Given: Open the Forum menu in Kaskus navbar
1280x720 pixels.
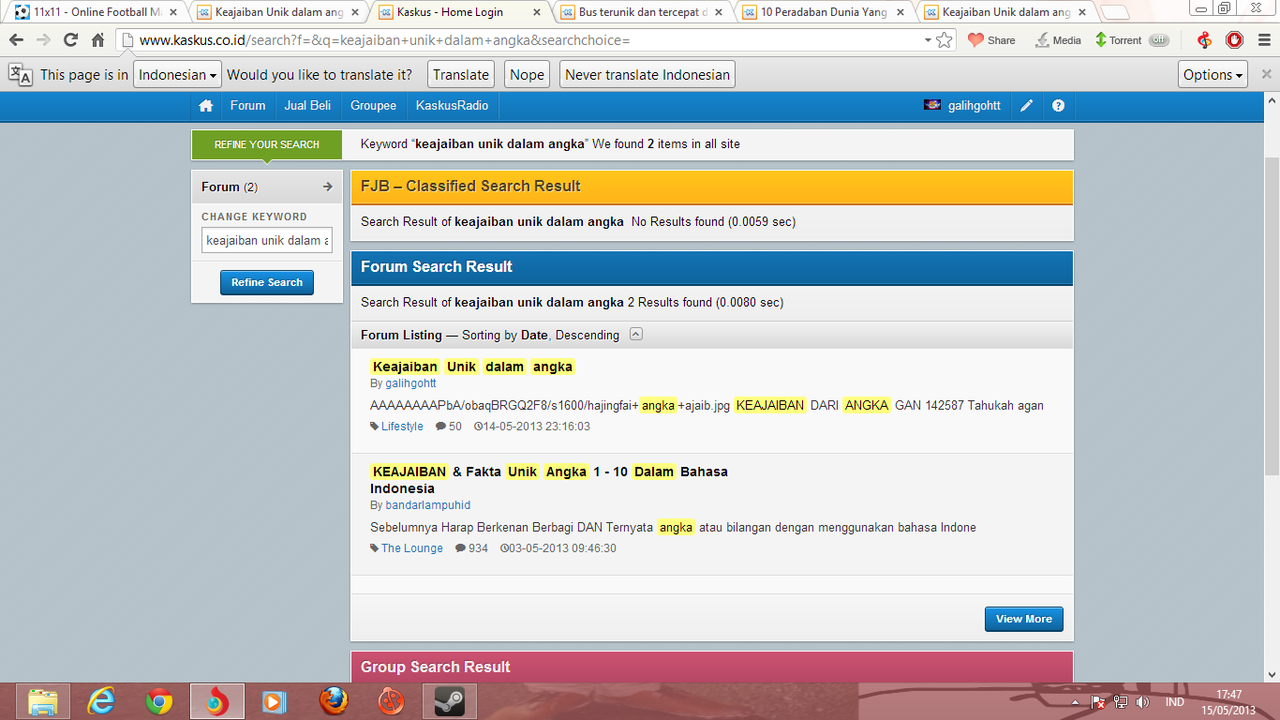Looking at the screenshot, I should [248, 106].
